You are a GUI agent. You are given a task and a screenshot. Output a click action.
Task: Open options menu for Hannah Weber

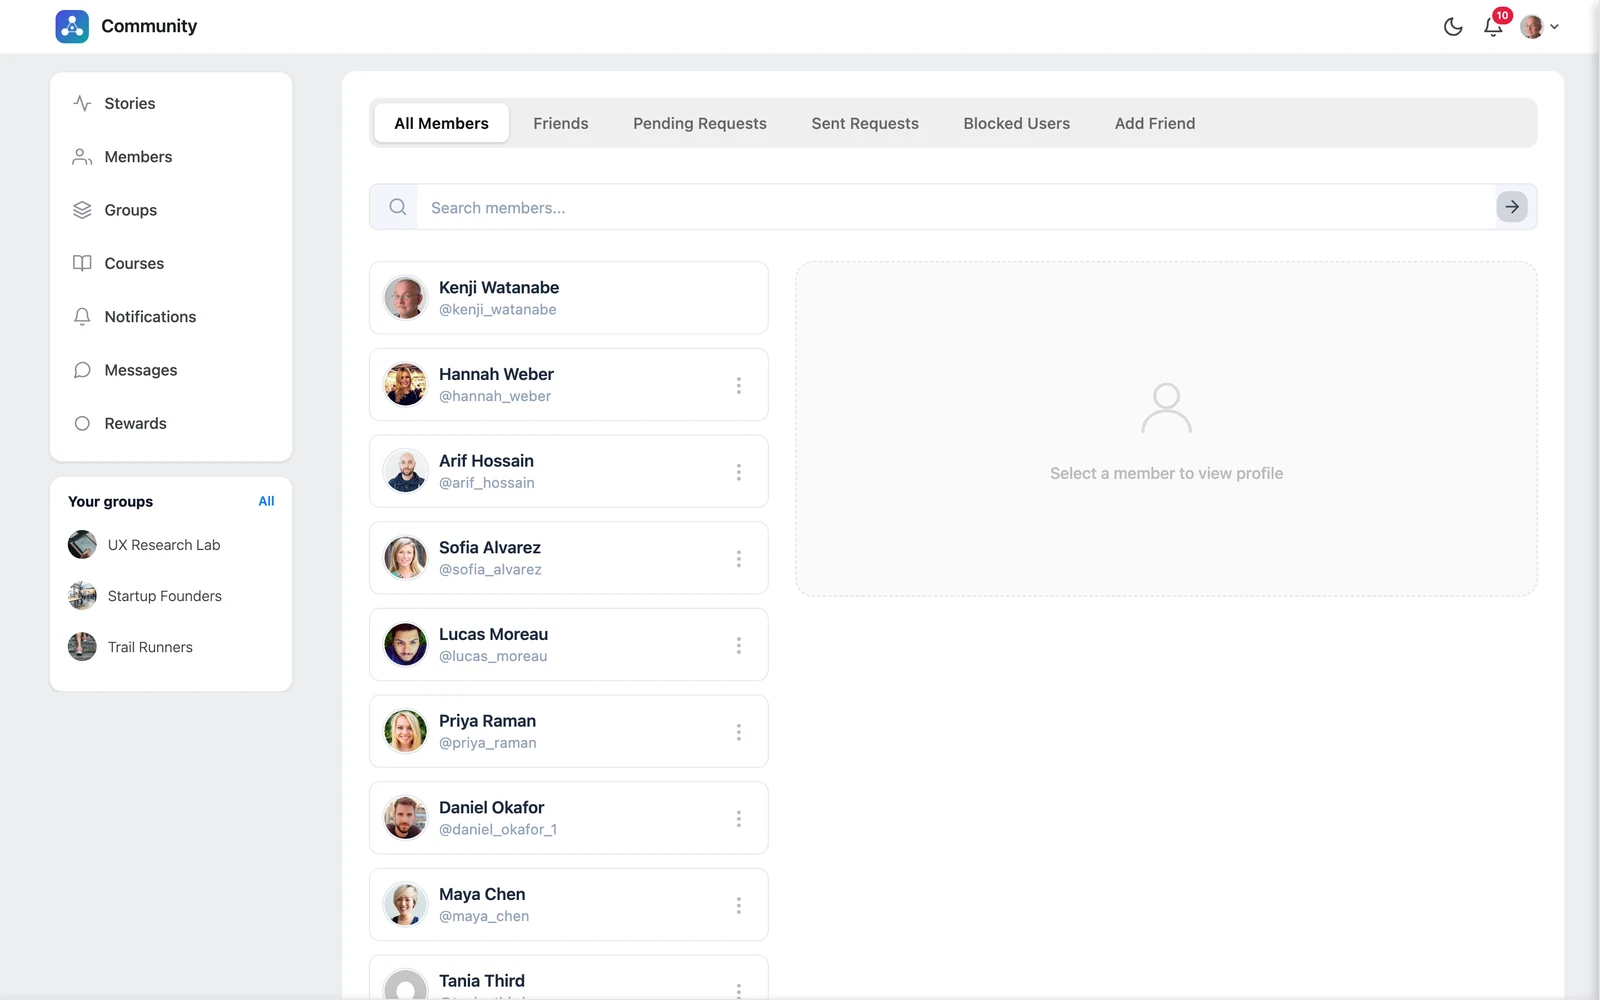(x=739, y=385)
